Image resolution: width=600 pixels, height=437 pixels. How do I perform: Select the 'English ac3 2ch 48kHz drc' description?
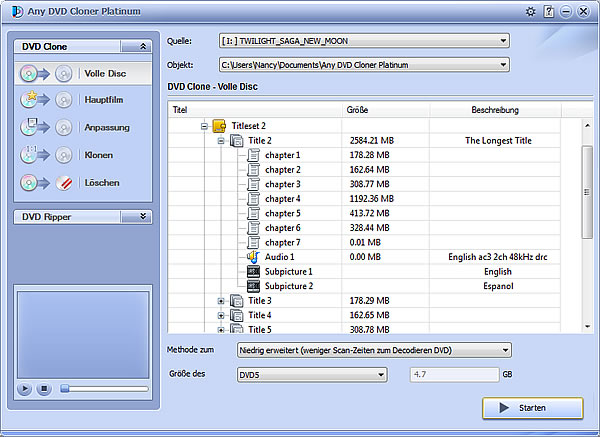pos(497,257)
